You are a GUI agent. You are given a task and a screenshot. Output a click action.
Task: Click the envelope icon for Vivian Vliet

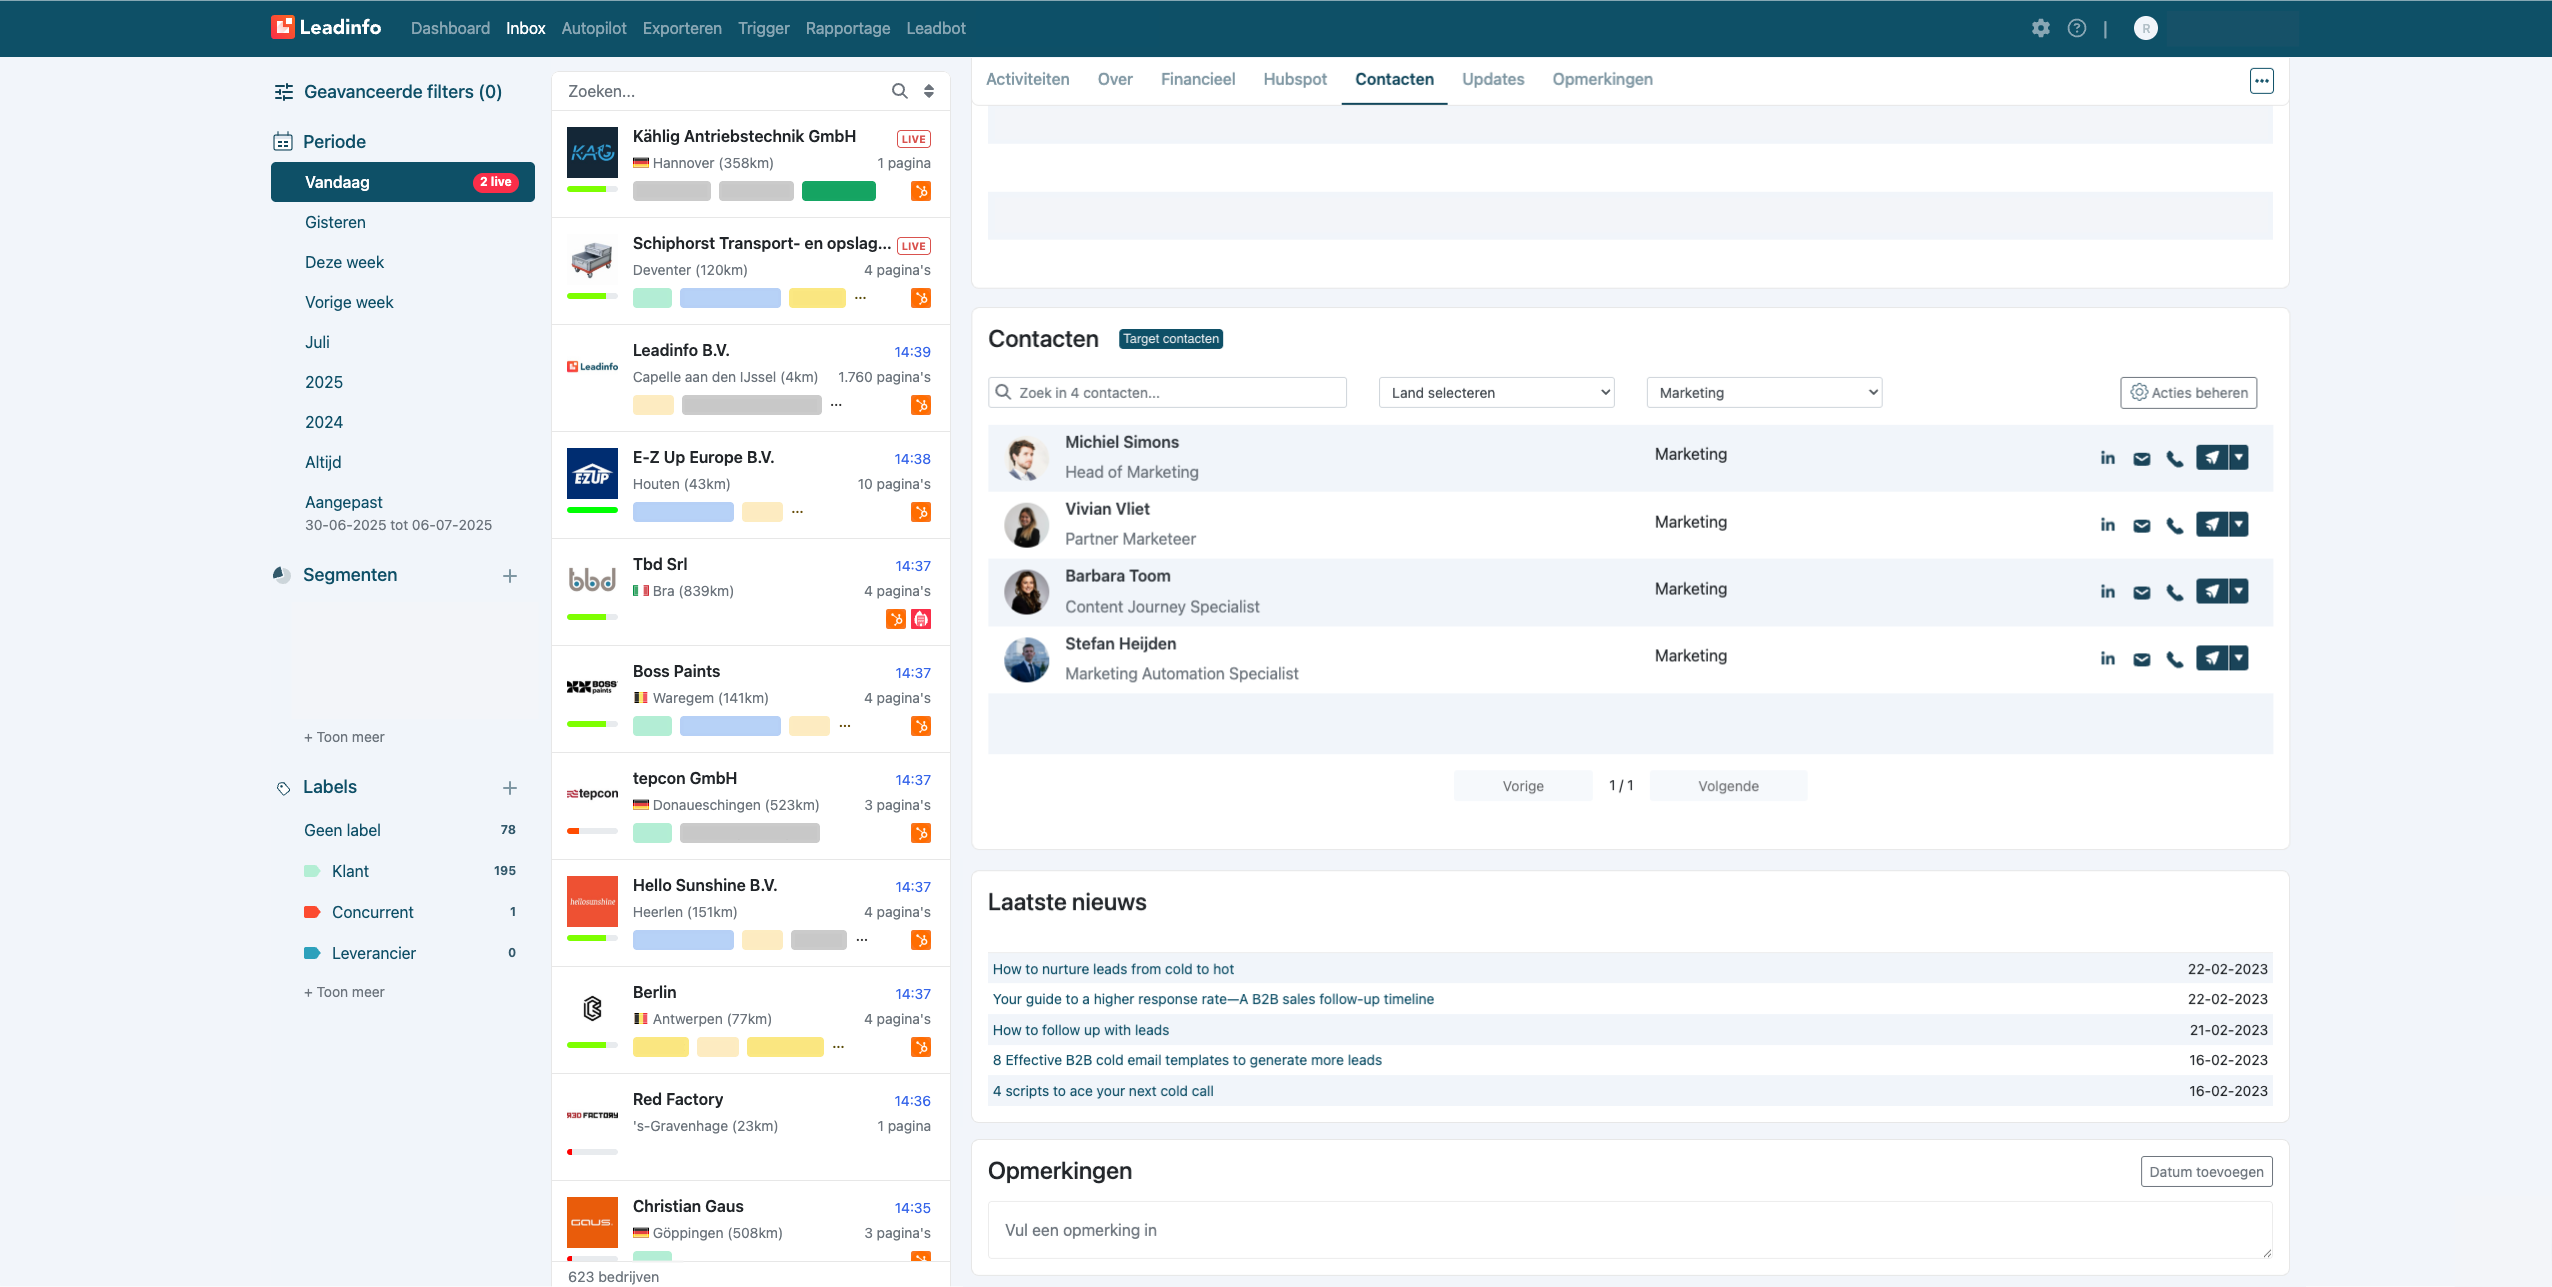(x=2141, y=526)
